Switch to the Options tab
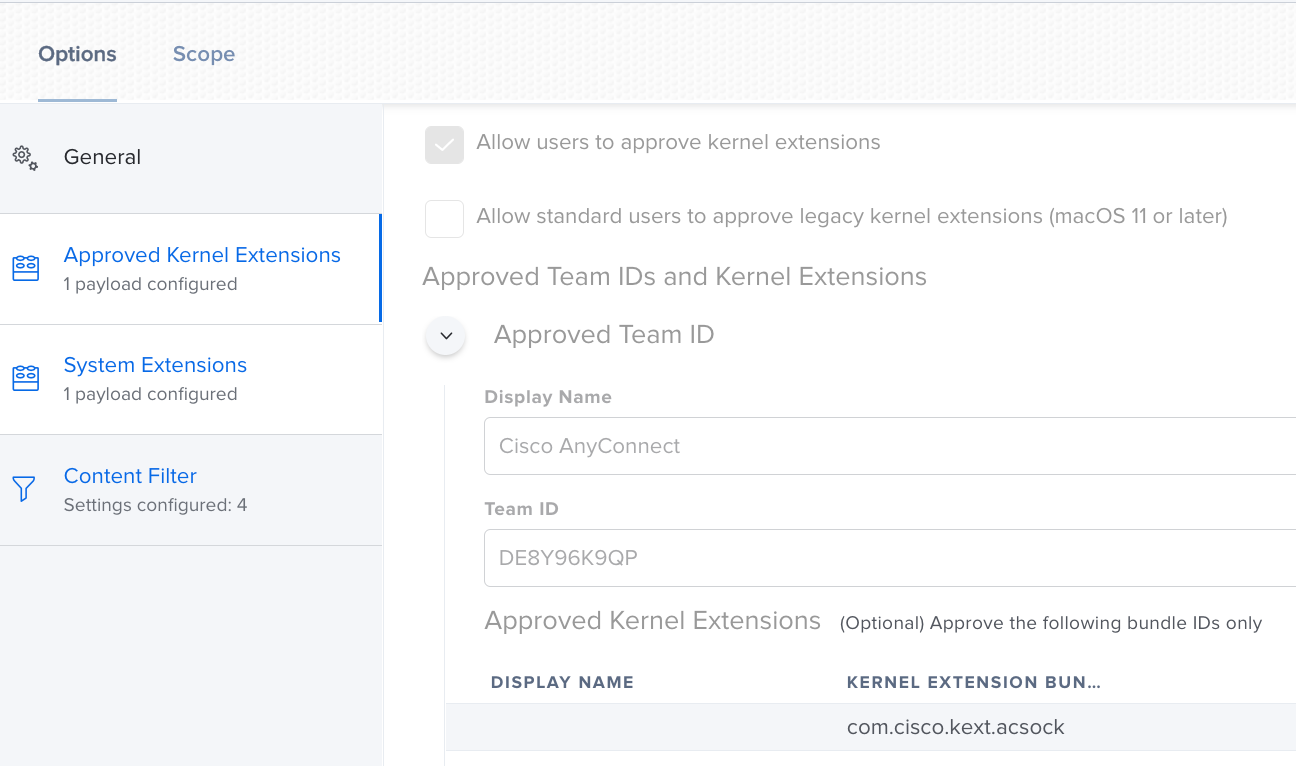Viewport: 1296px width, 766px height. (77, 54)
